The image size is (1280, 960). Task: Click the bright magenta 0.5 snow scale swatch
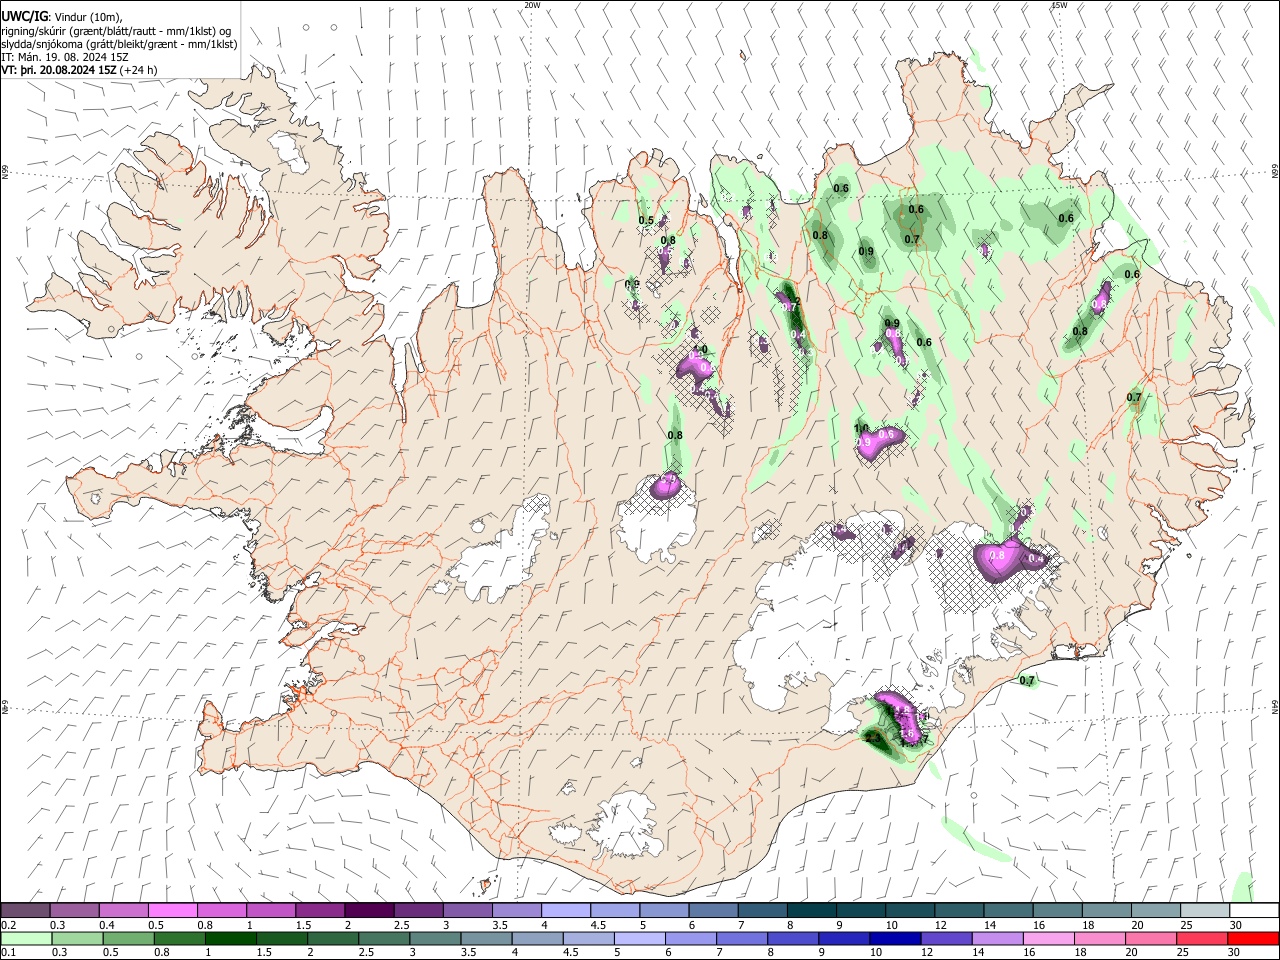click(x=172, y=910)
